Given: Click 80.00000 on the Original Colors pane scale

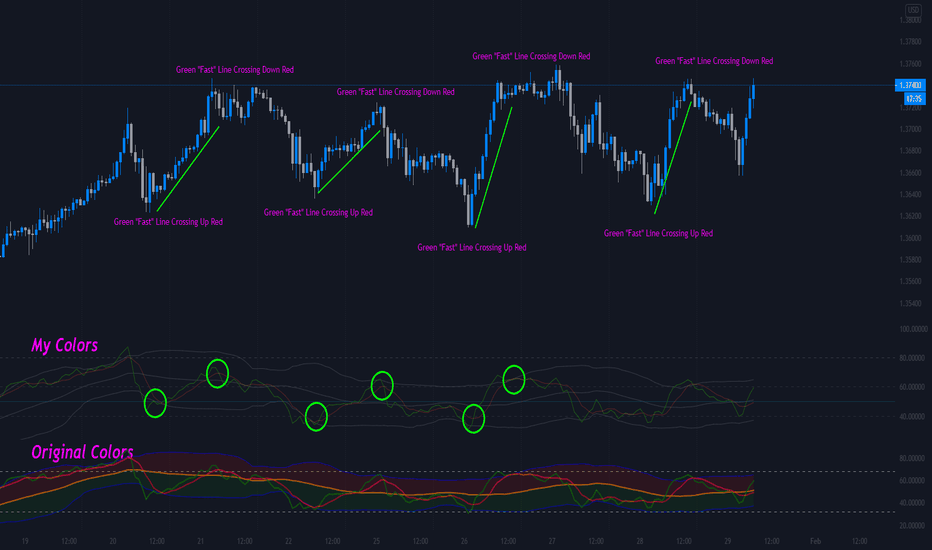Looking at the screenshot, I should (913, 458).
